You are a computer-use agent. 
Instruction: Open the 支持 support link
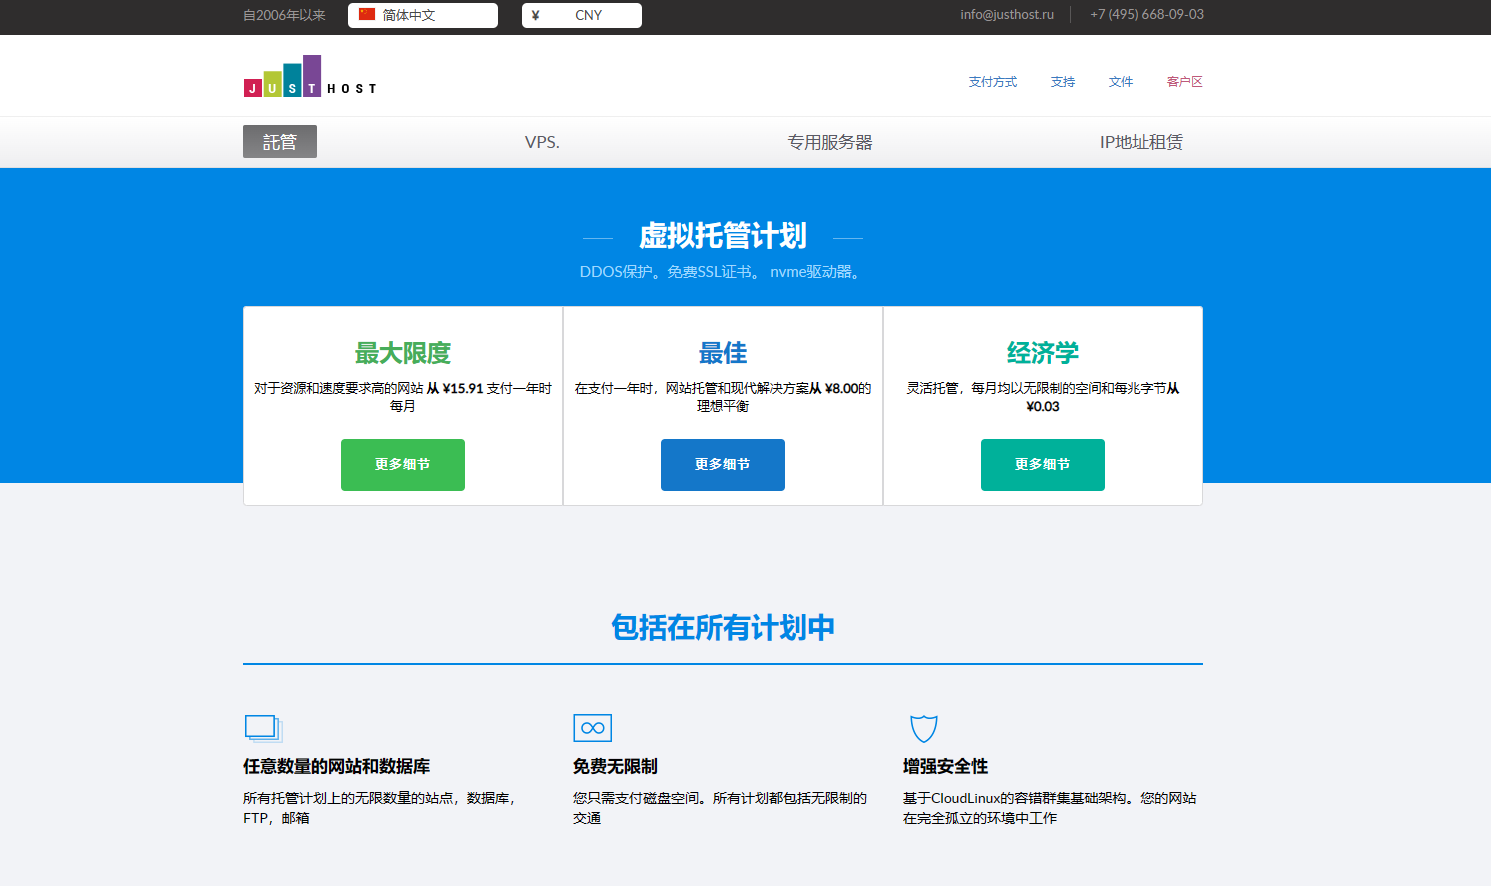(x=1063, y=82)
